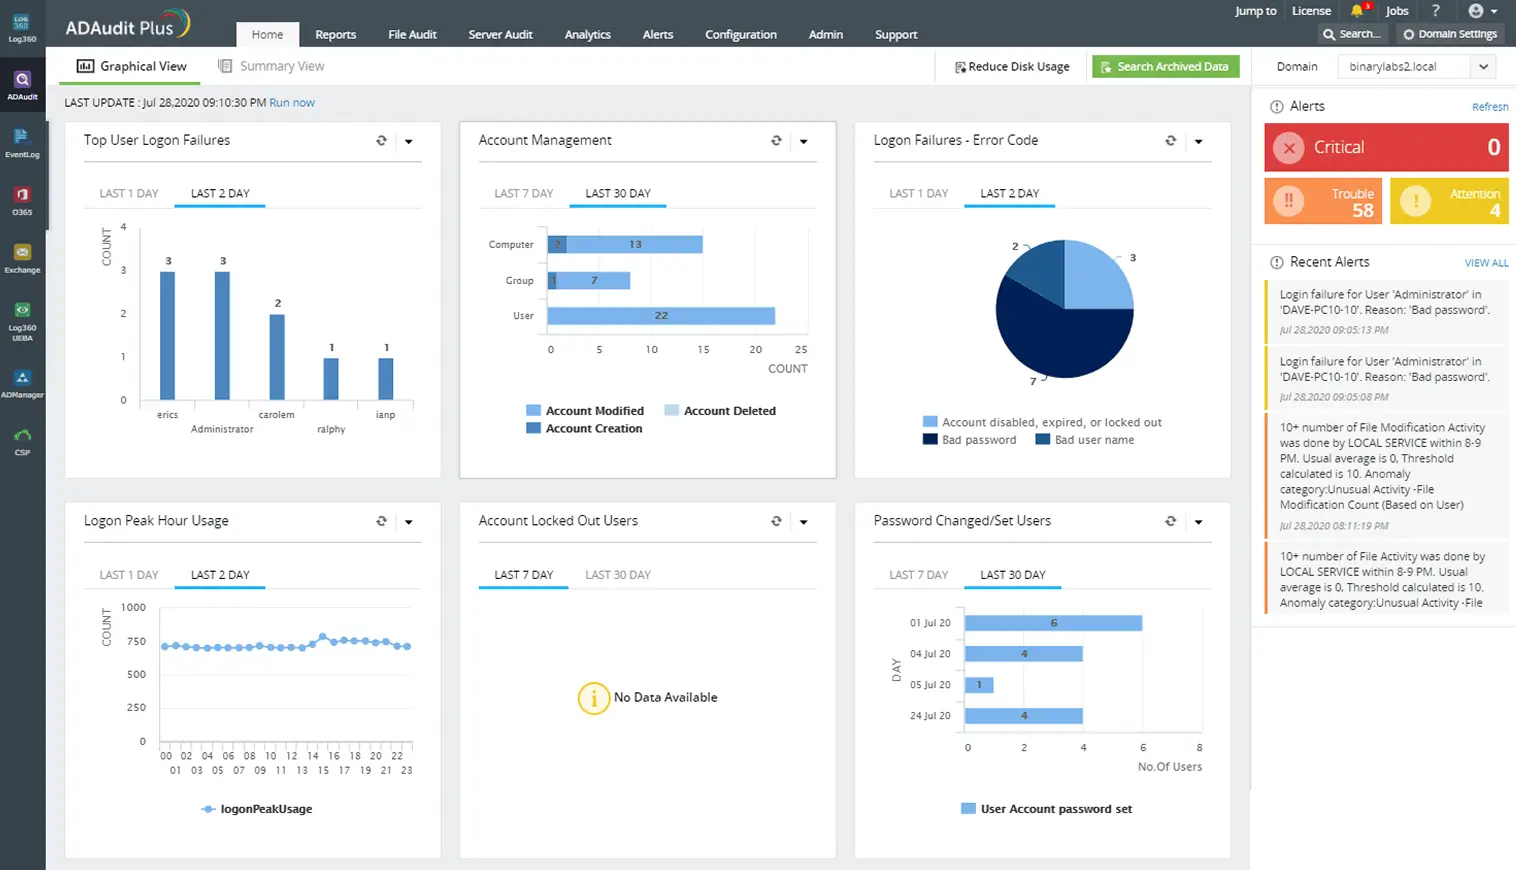The height and width of the screenshot is (870, 1516).
Task: Expand Top User Logon Failures options menu
Action: point(409,142)
